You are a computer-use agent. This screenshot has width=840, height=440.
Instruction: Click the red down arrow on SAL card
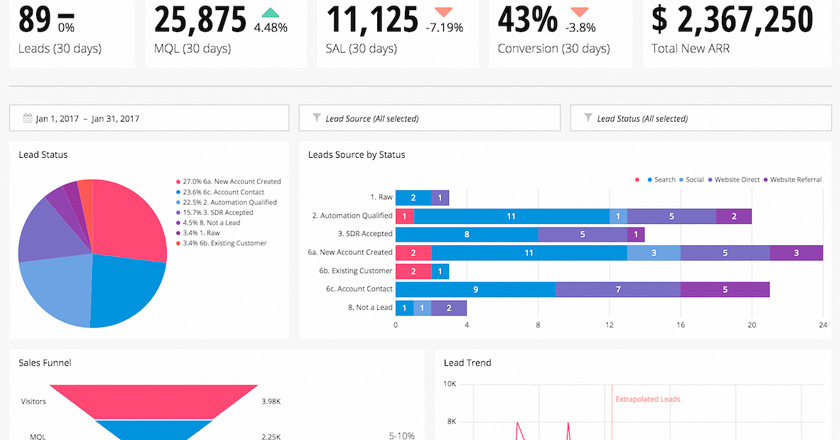[x=444, y=12]
